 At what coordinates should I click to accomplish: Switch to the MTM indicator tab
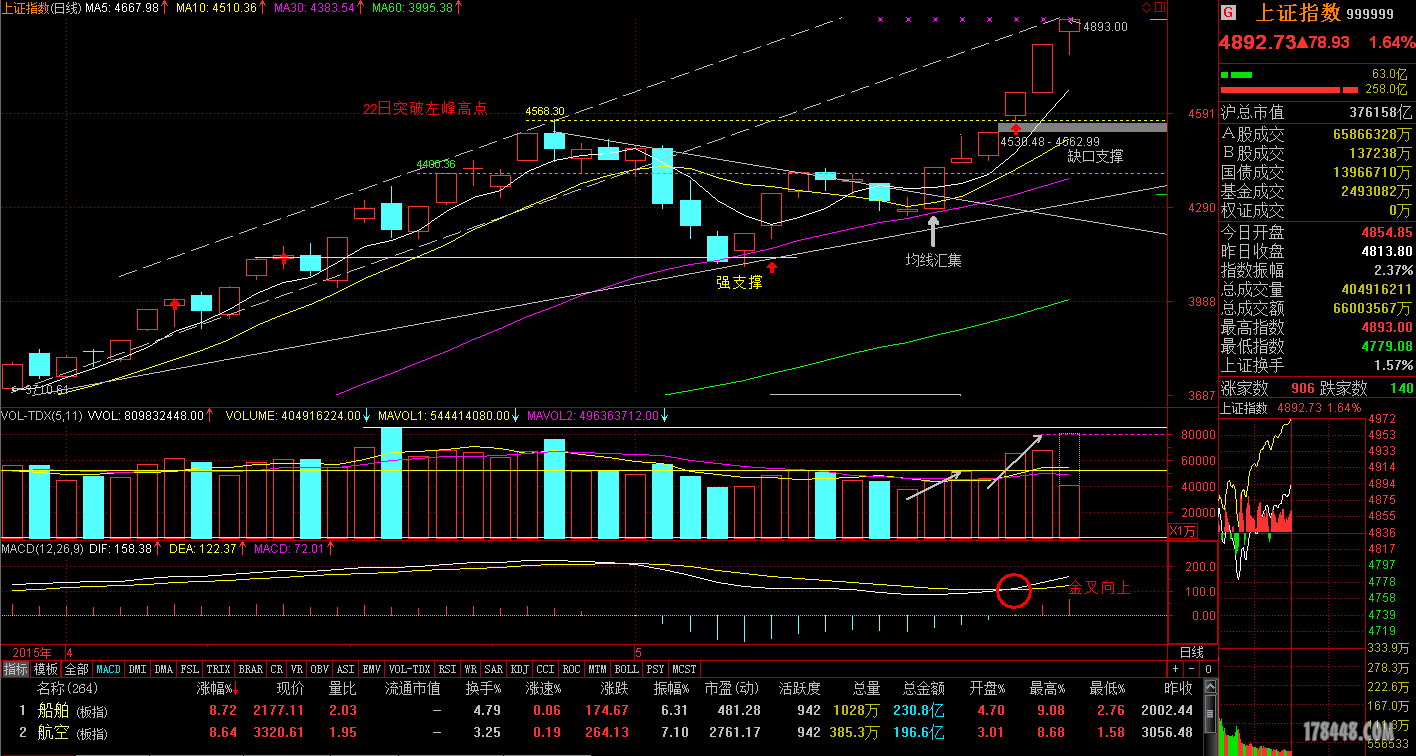pos(598,669)
